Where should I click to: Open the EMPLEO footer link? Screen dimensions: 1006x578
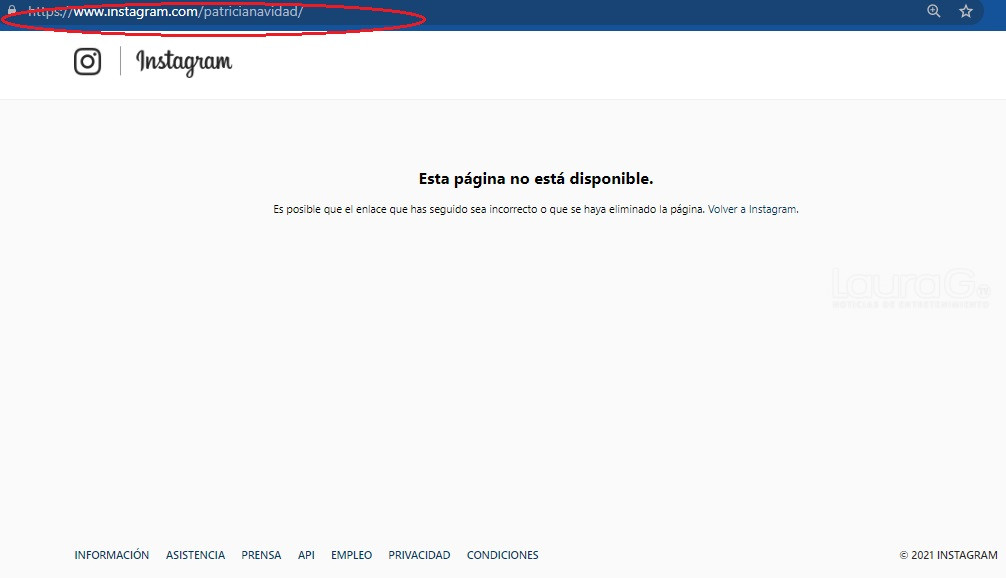(x=351, y=555)
